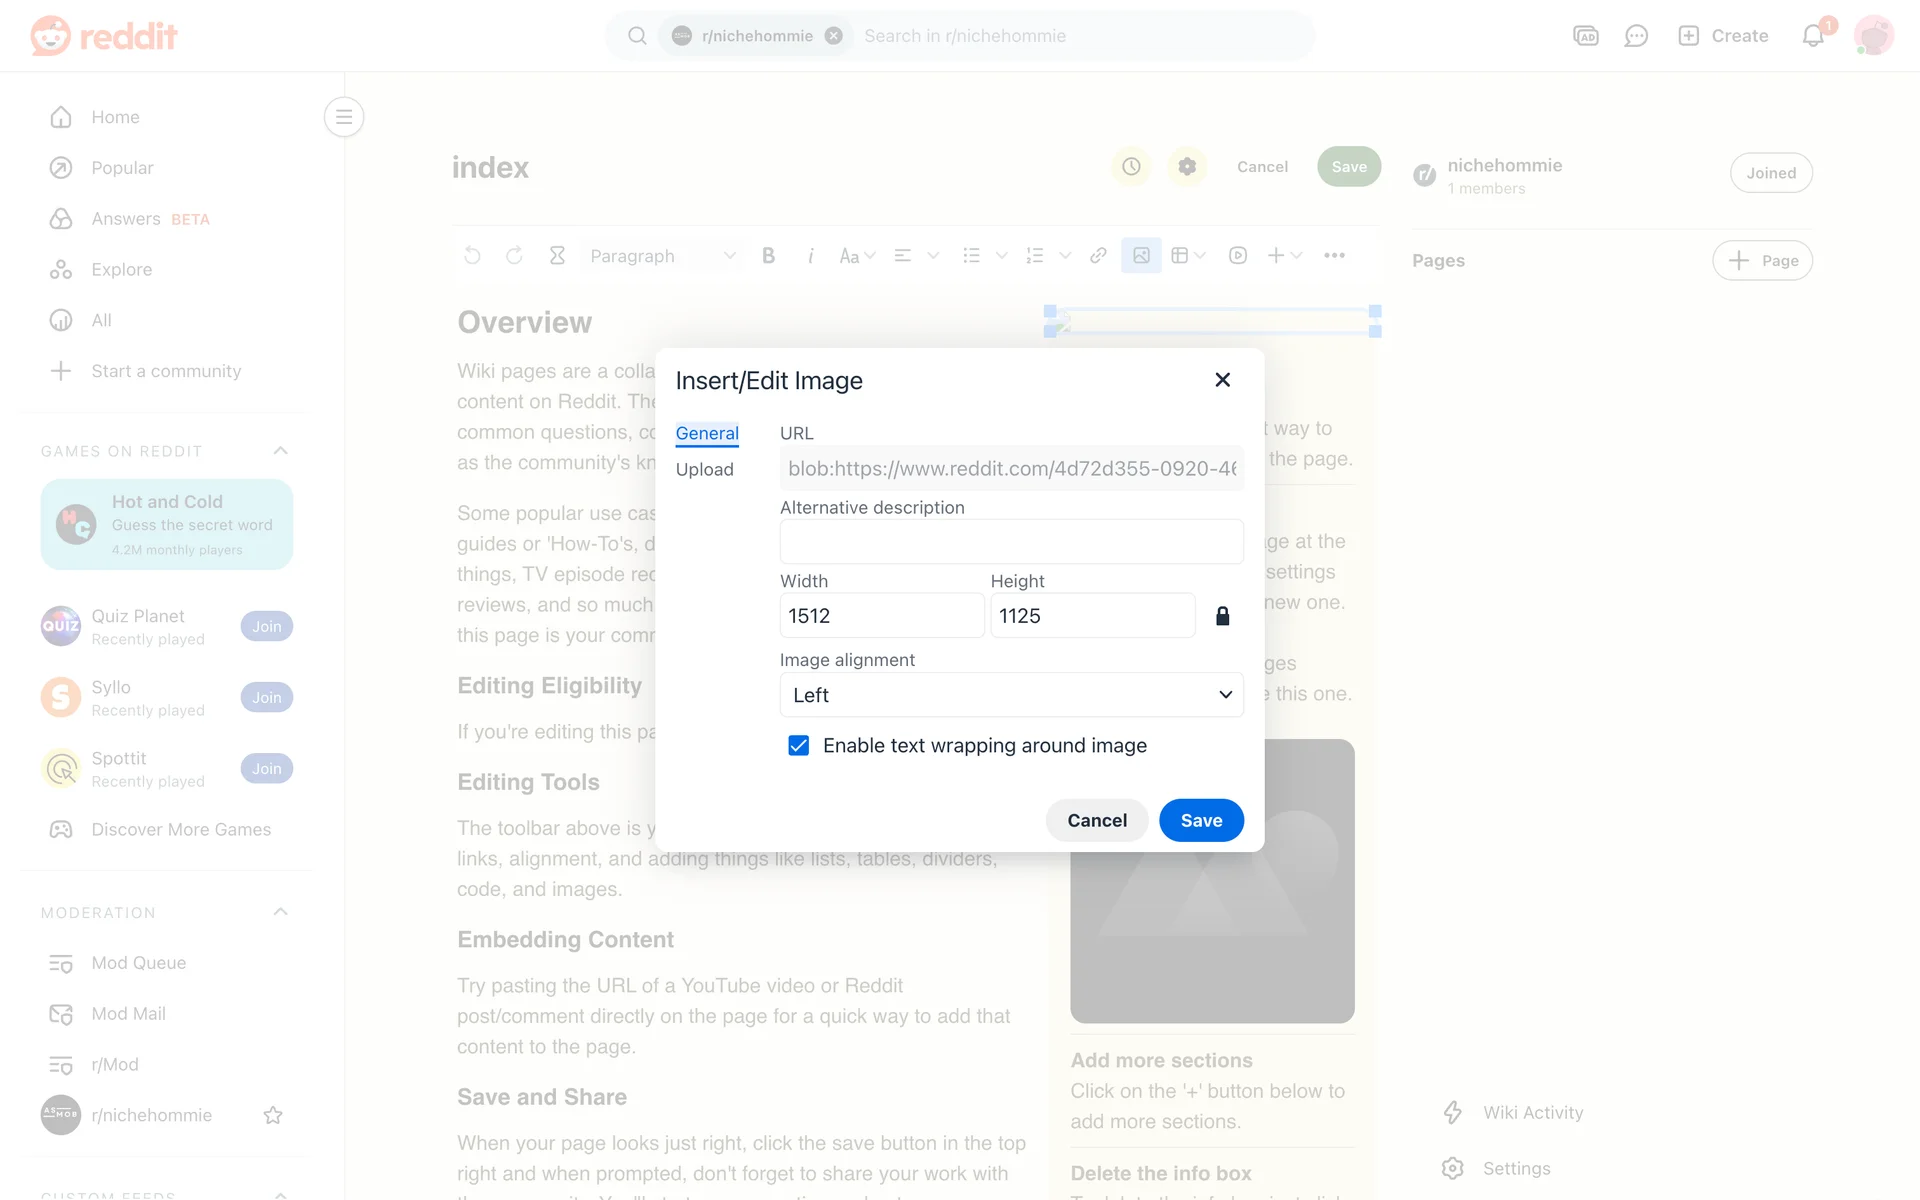
Task: Switch to the Upload tab
Action: [x=704, y=470]
